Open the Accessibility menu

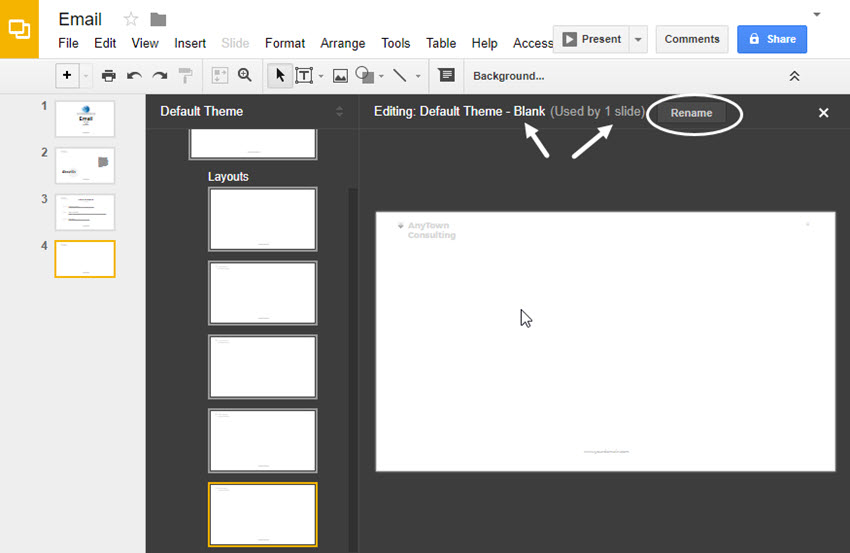point(533,43)
